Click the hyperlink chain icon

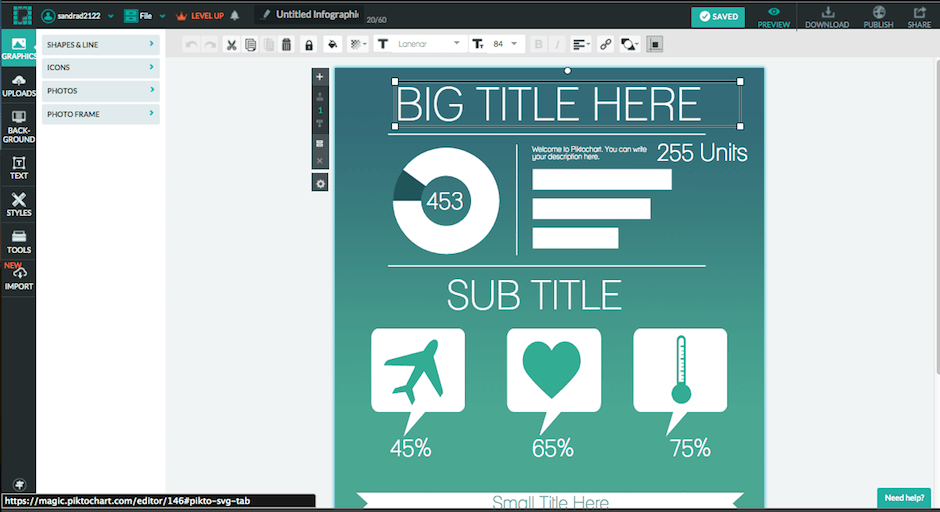click(x=606, y=44)
